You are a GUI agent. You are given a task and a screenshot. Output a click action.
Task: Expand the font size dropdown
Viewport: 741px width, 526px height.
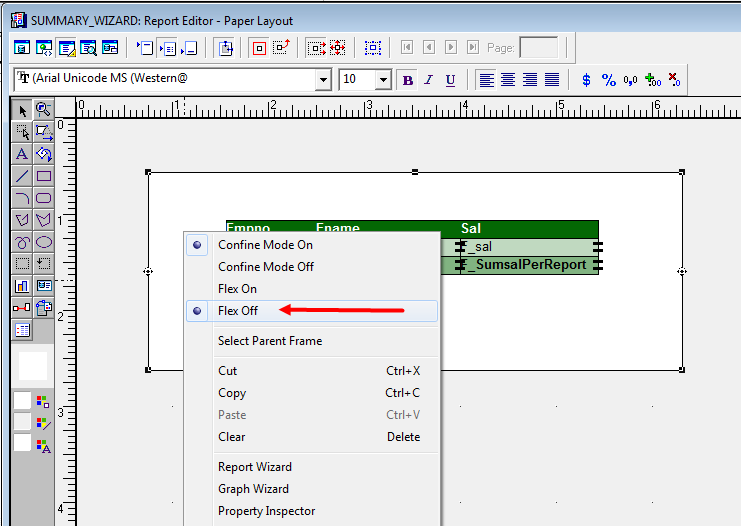click(383, 80)
